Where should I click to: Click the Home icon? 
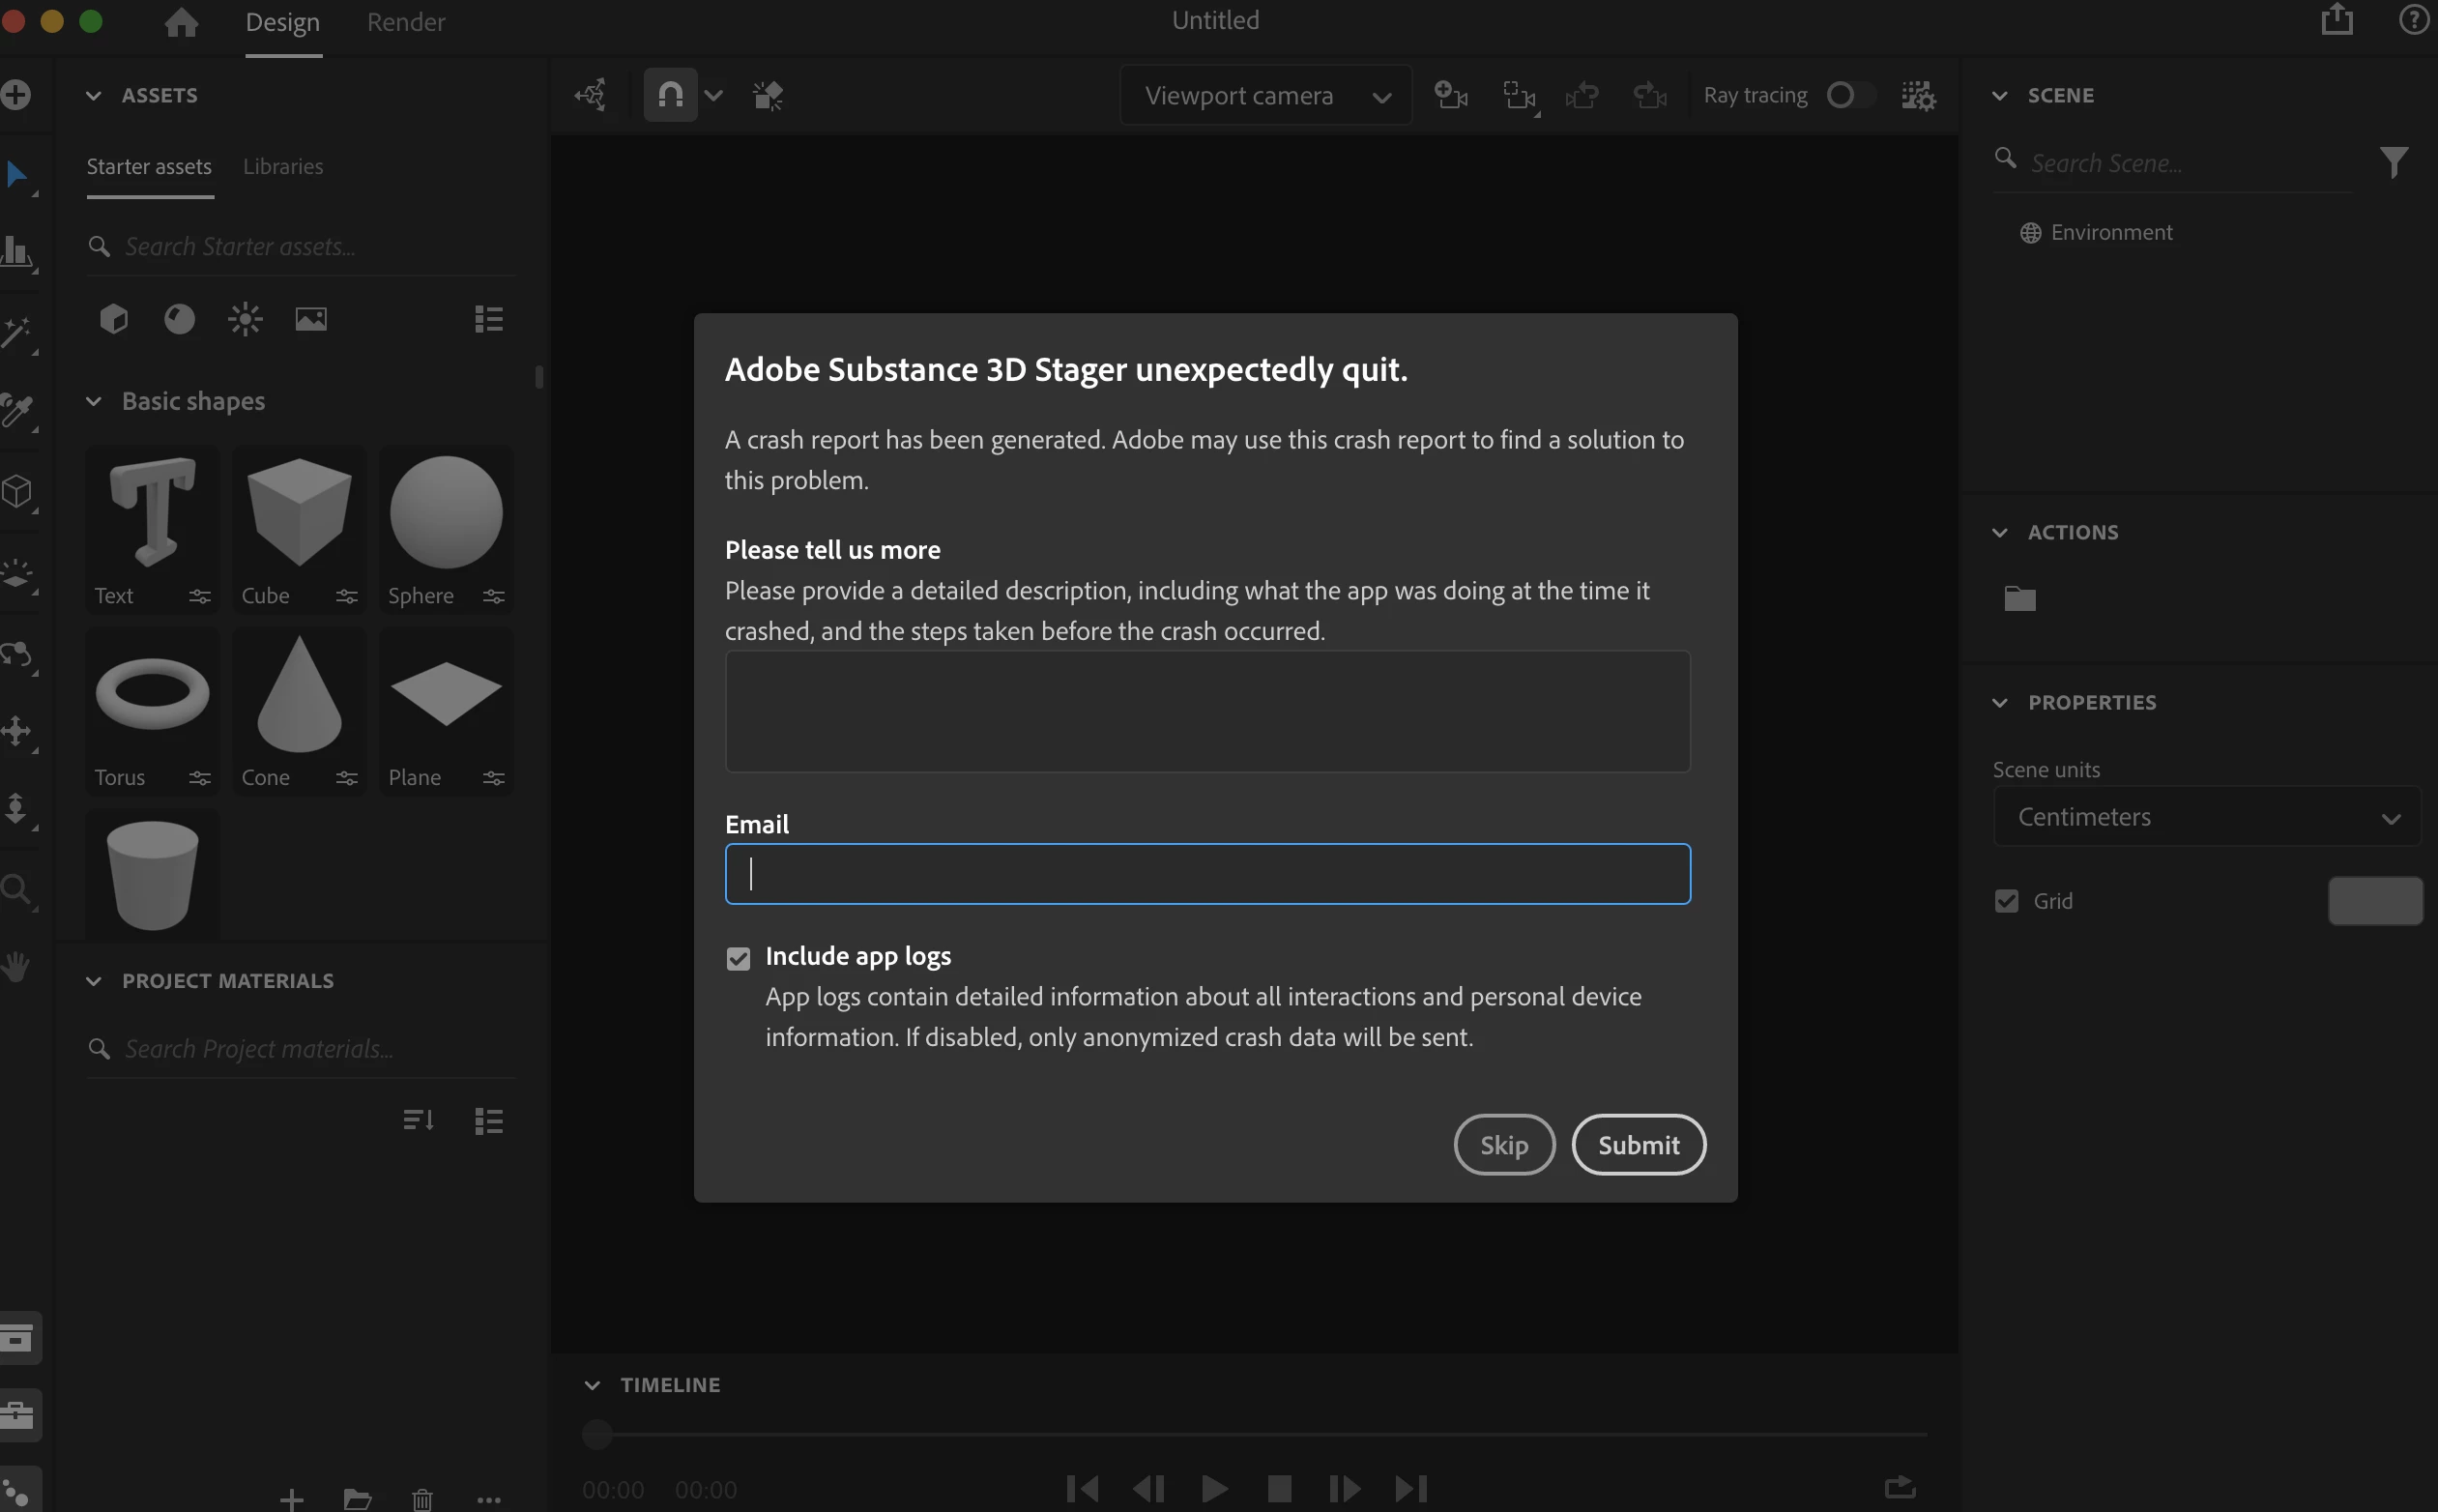(181, 22)
